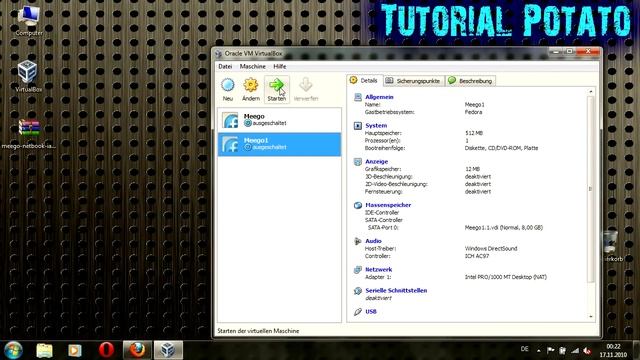Click the Meego1.1.vdi storage value

click(504, 228)
